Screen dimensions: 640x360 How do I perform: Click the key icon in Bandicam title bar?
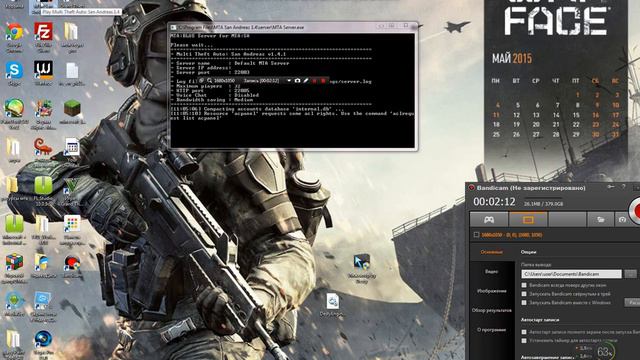tap(611, 187)
